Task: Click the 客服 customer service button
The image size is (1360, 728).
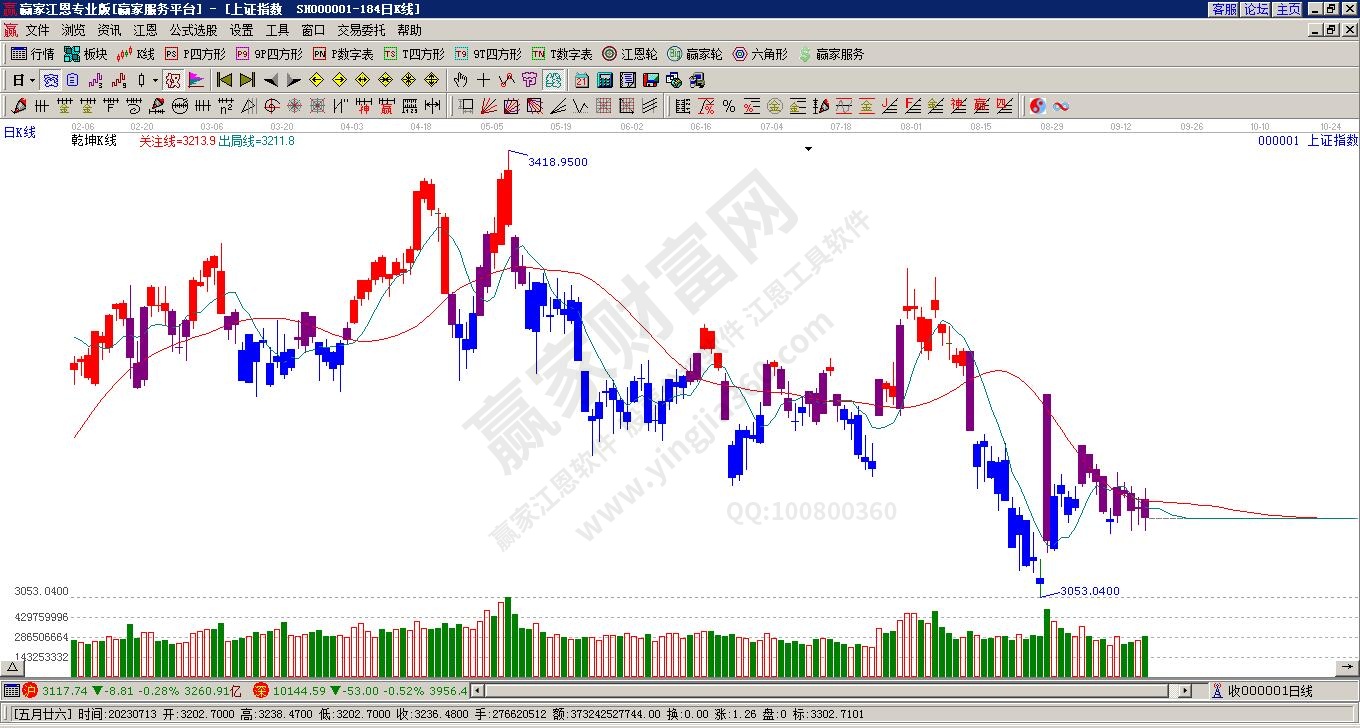Action: 1224,9
